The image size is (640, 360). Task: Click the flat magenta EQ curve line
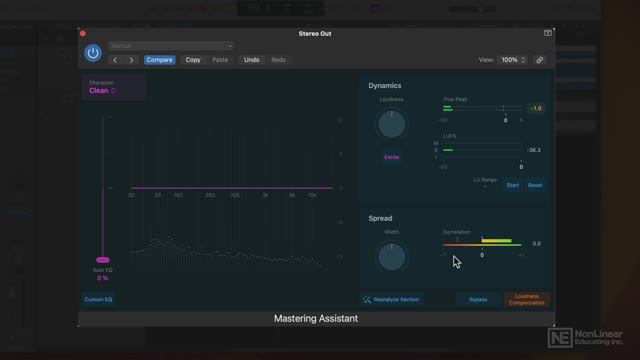coord(232,188)
